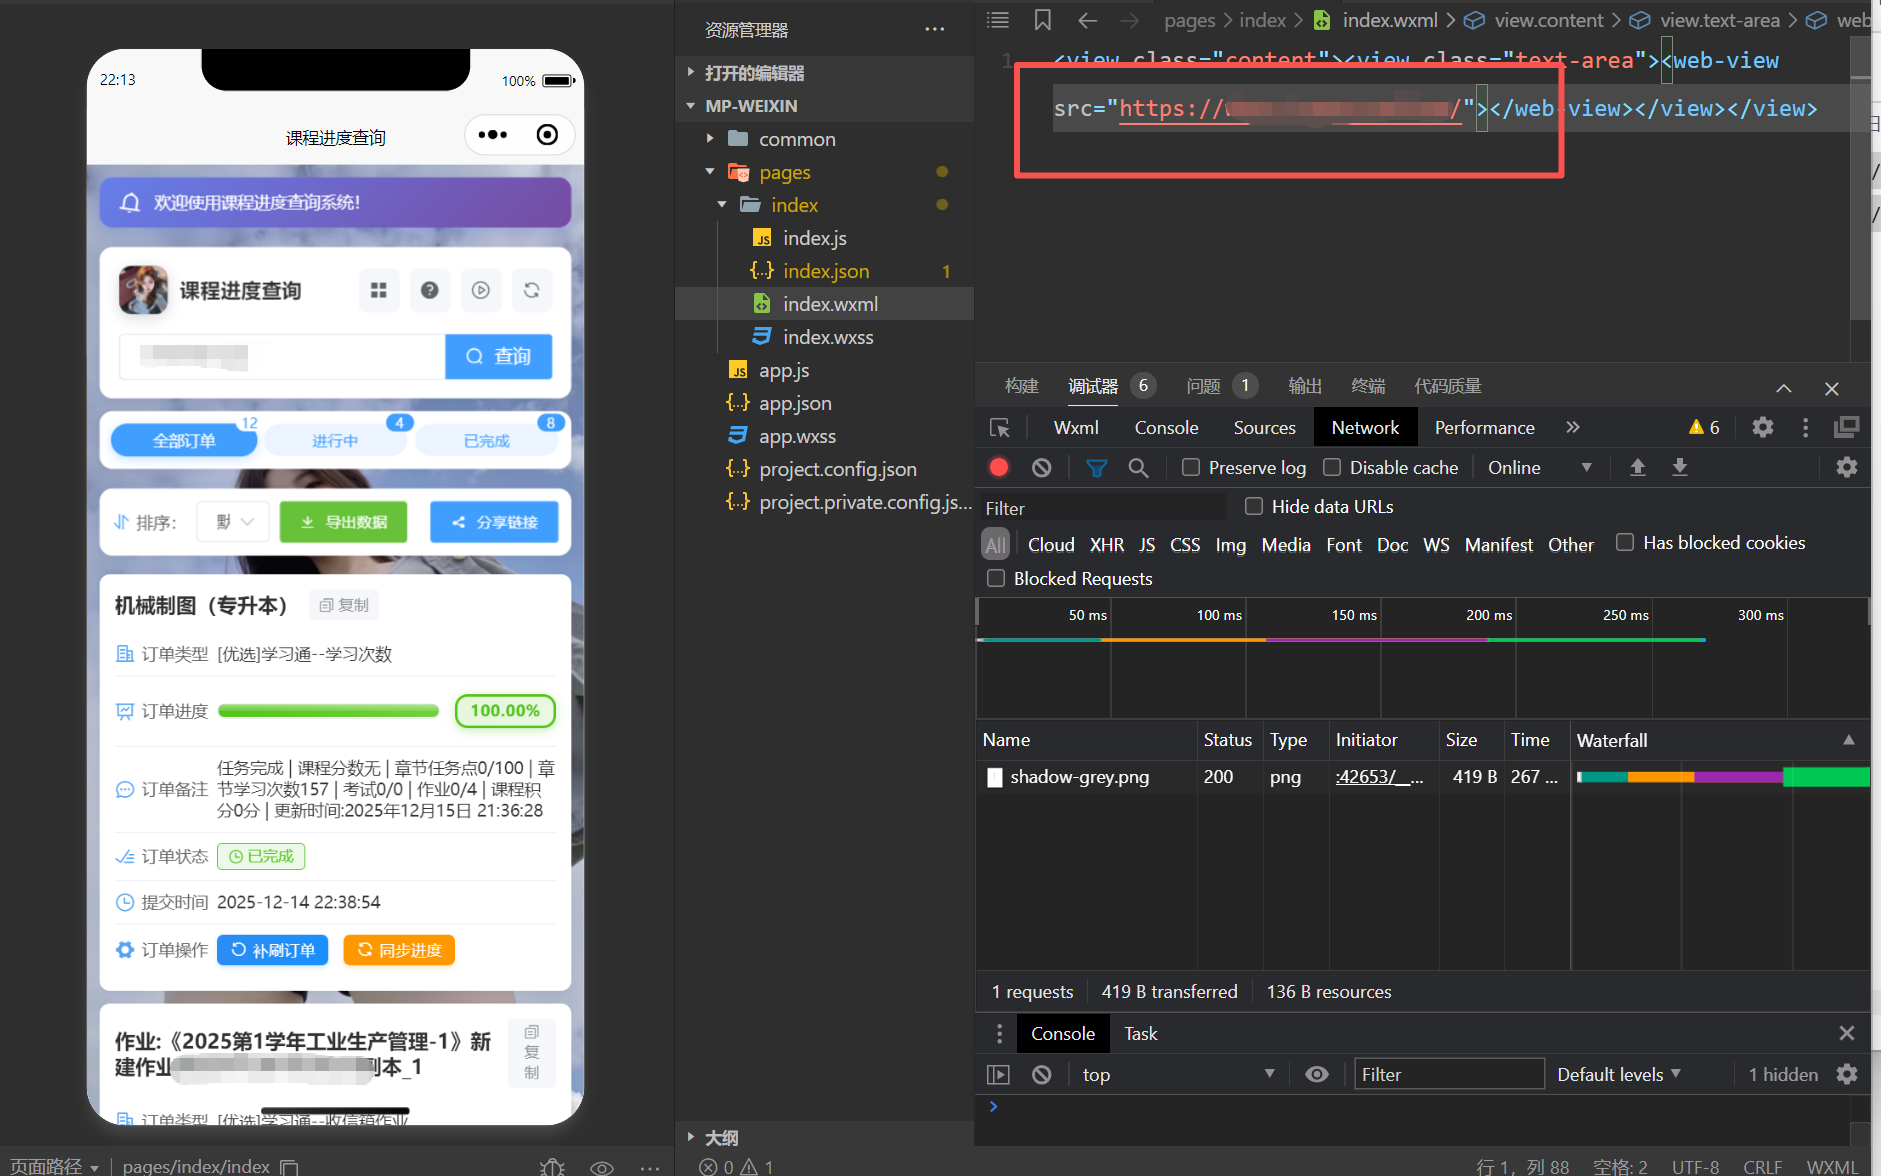The width and height of the screenshot is (1881, 1176).
Task: Open the network search magnifier icon
Action: pos(1138,467)
